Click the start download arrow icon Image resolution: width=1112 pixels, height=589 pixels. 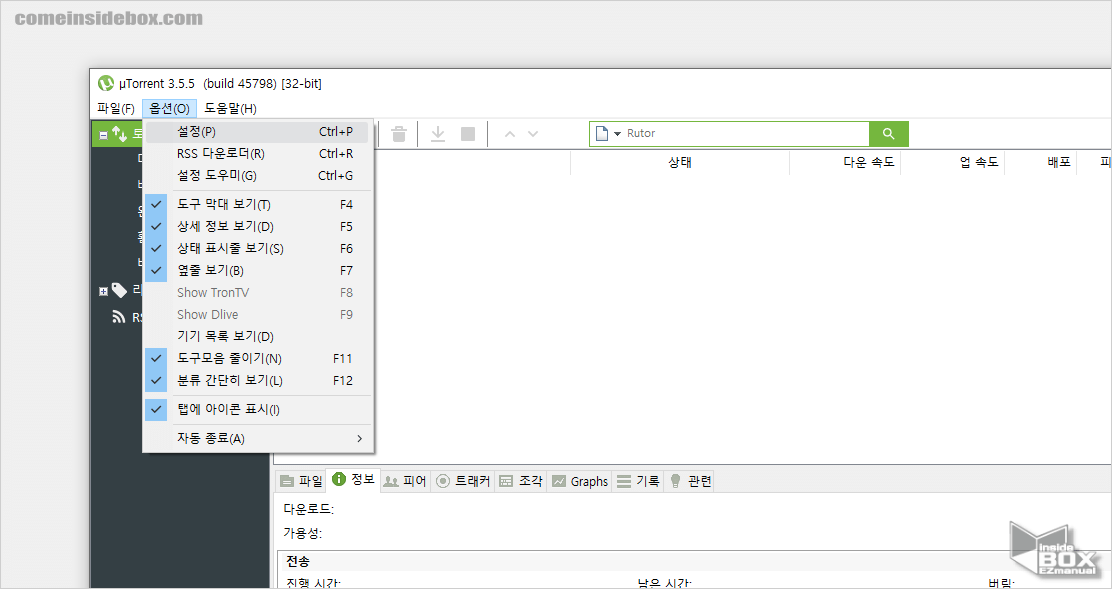click(x=438, y=133)
